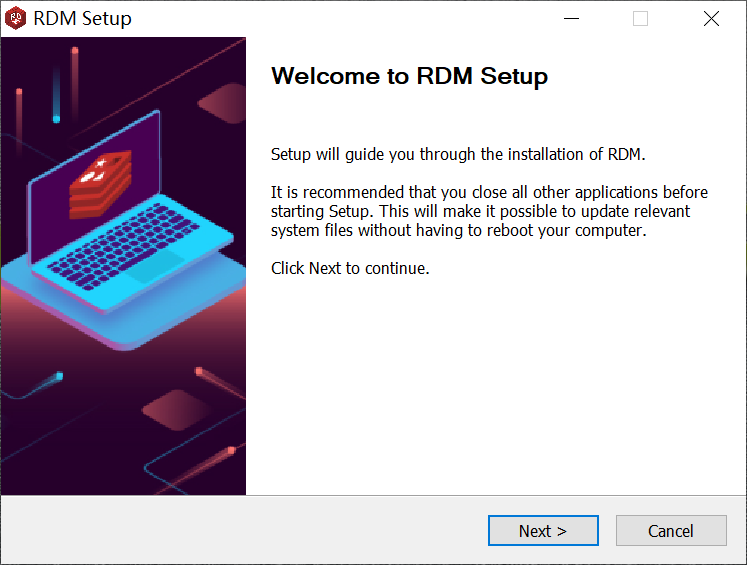Click the pink diamond shape at the banner top

click(222, 102)
